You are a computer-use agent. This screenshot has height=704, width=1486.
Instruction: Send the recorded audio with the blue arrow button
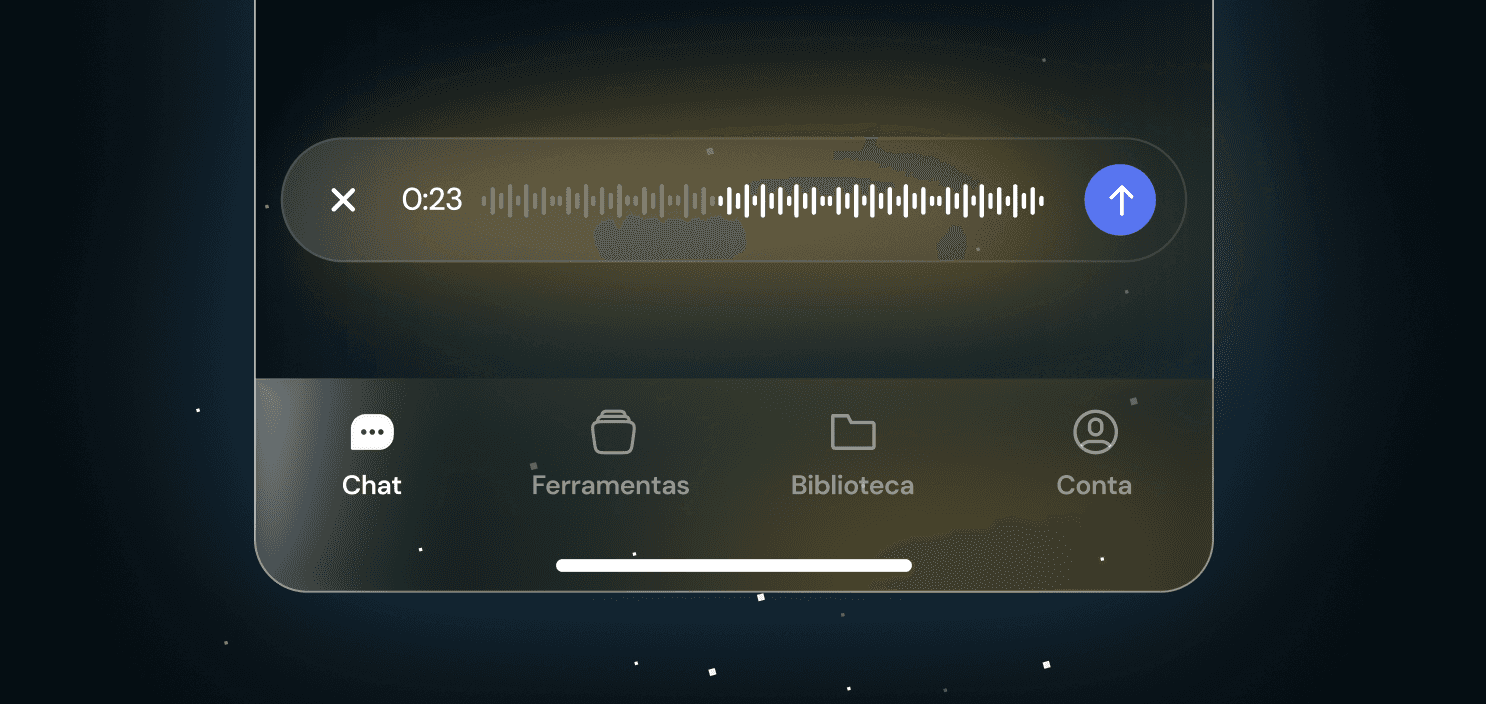click(x=1120, y=200)
